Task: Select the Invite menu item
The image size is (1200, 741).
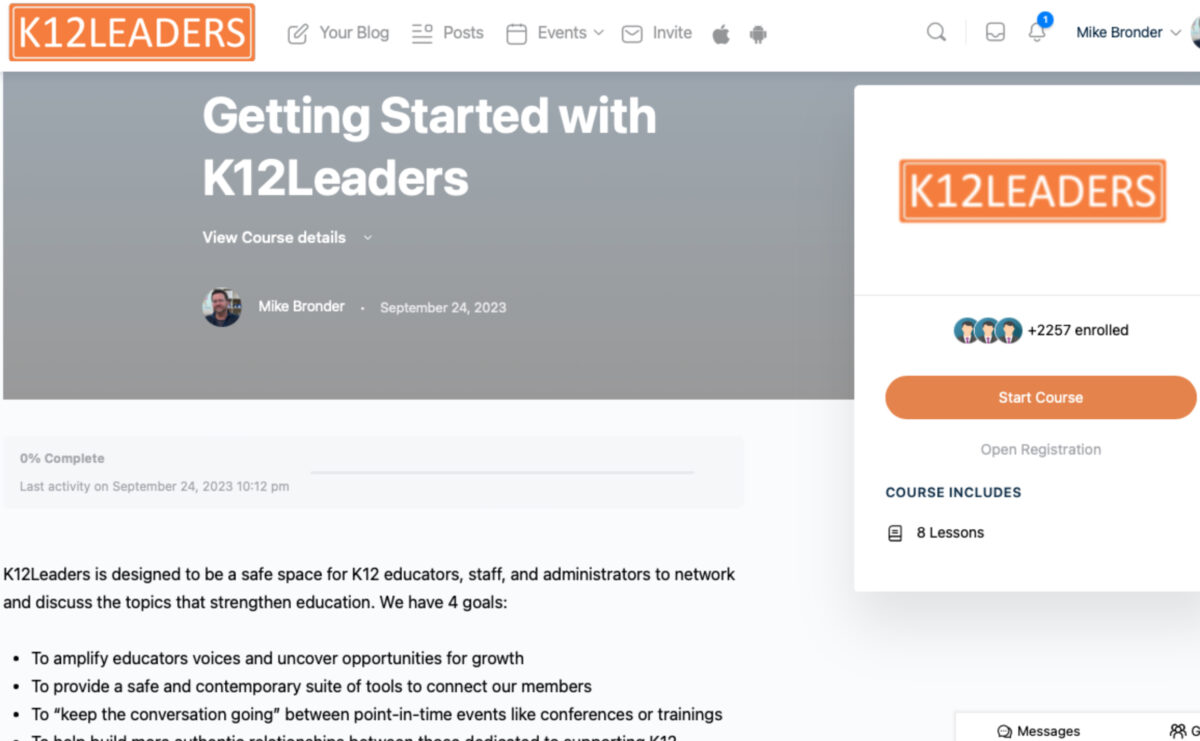Action: [657, 33]
